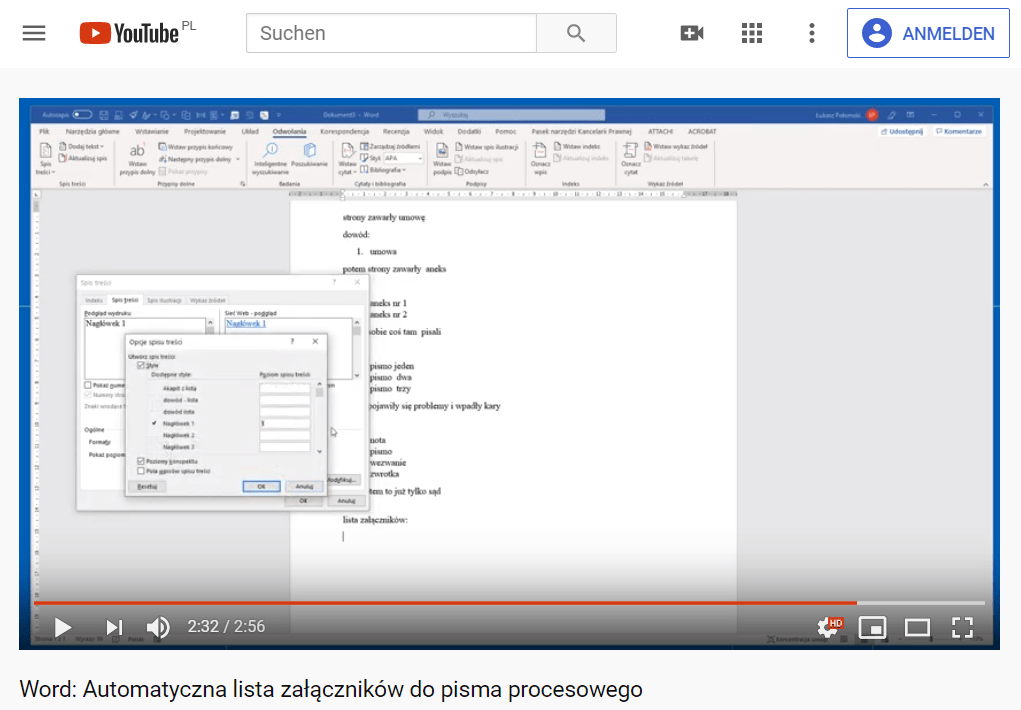Screen dimensions: 1021x710
Task: Click the ANMELDEN sign-in button
Action: [x=929, y=33]
